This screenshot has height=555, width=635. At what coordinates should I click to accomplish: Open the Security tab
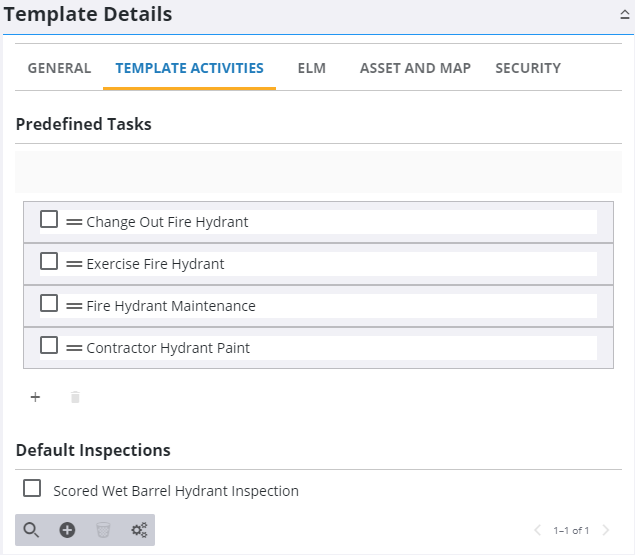click(x=528, y=68)
